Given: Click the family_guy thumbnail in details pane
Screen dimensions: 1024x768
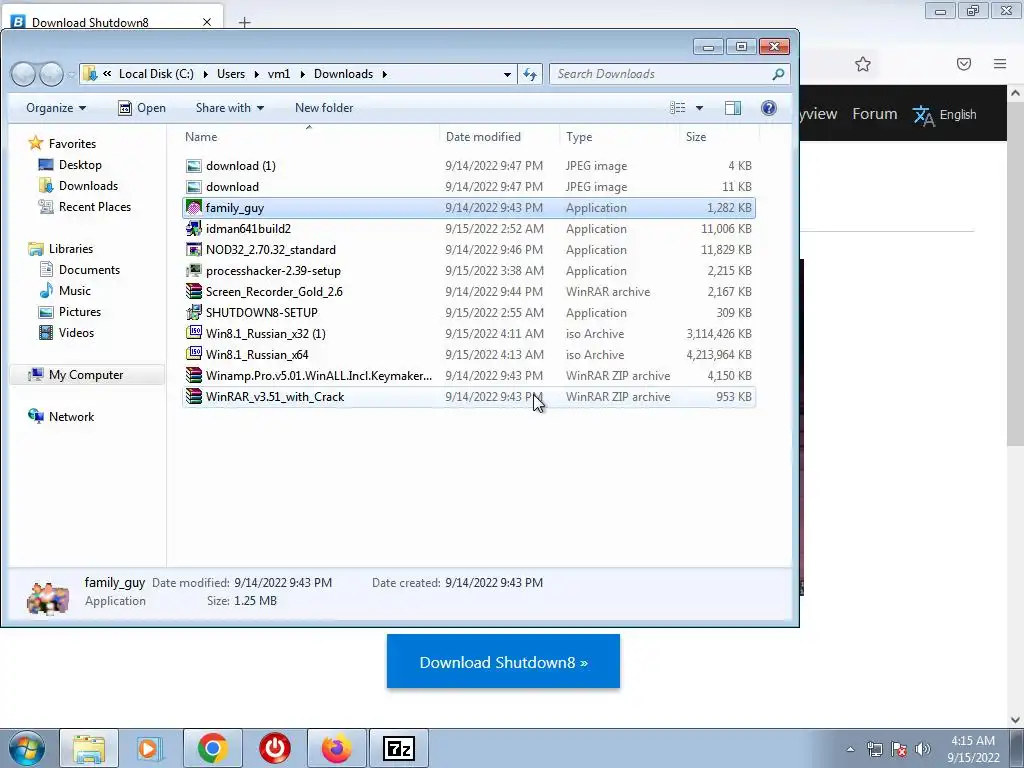Looking at the screenshot, I should point(48,597).
